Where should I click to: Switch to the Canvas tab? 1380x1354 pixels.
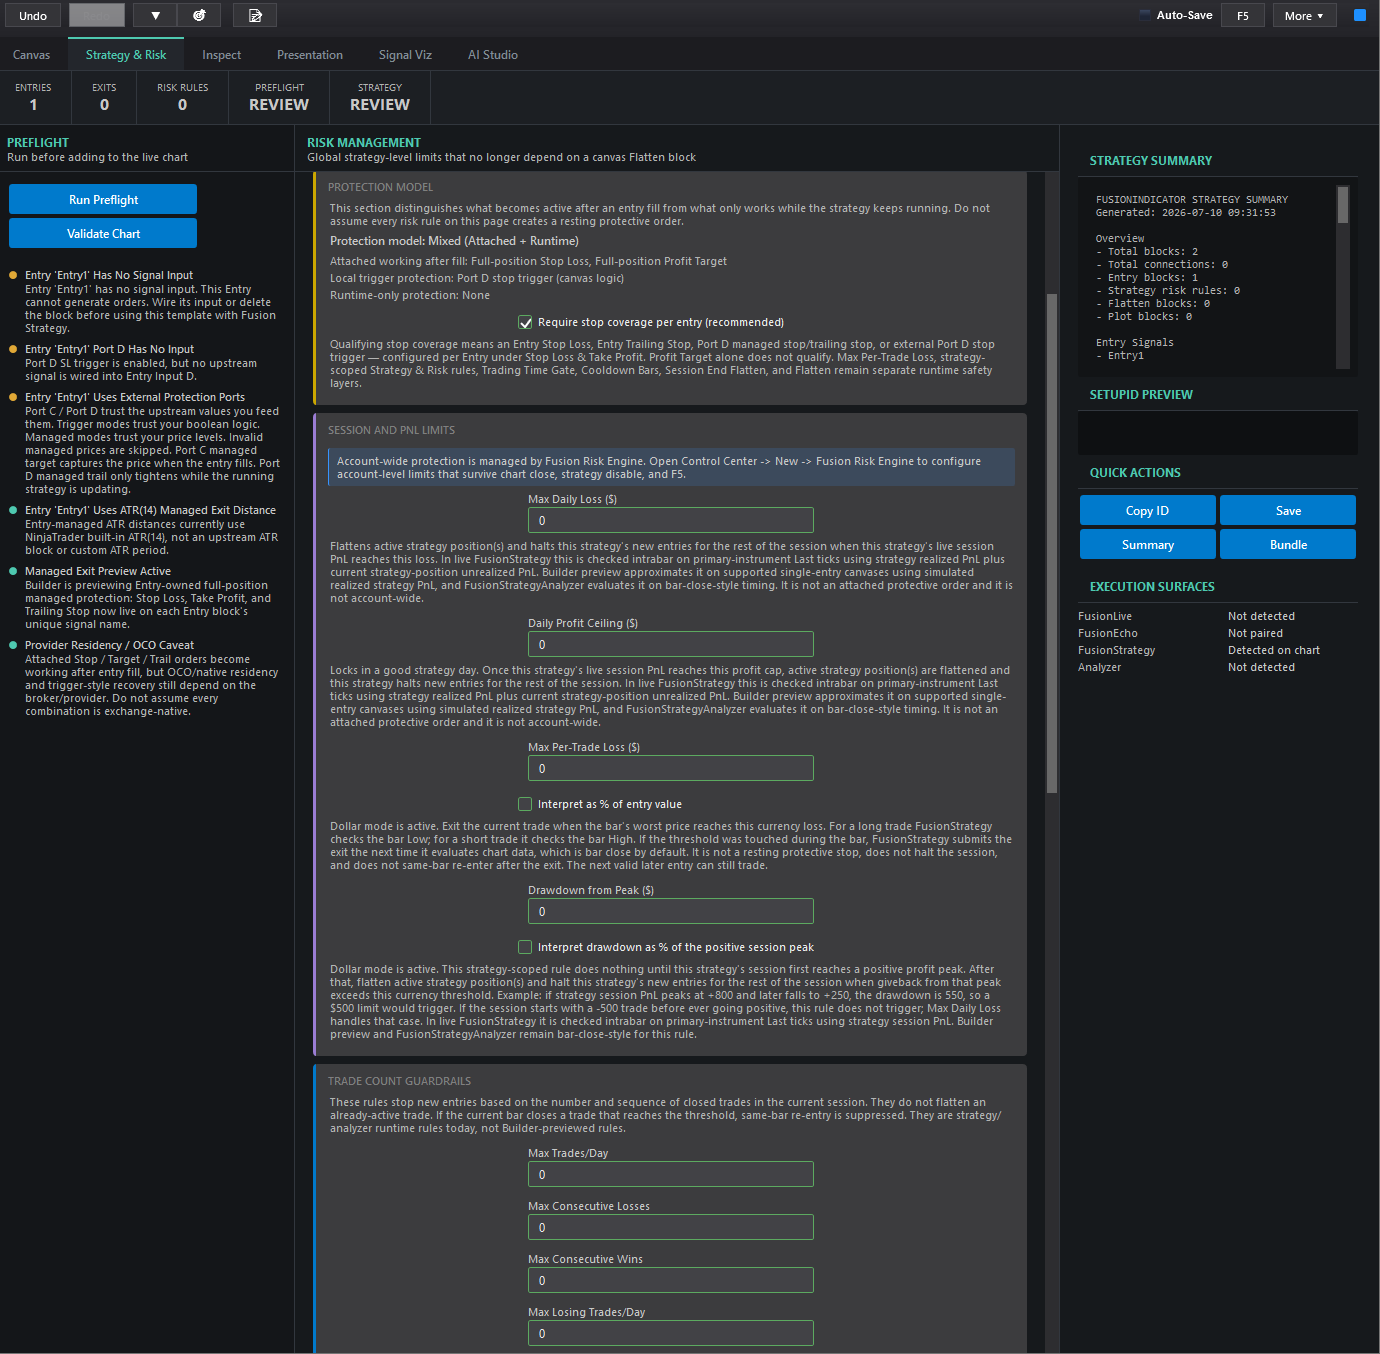click(31, 55)
